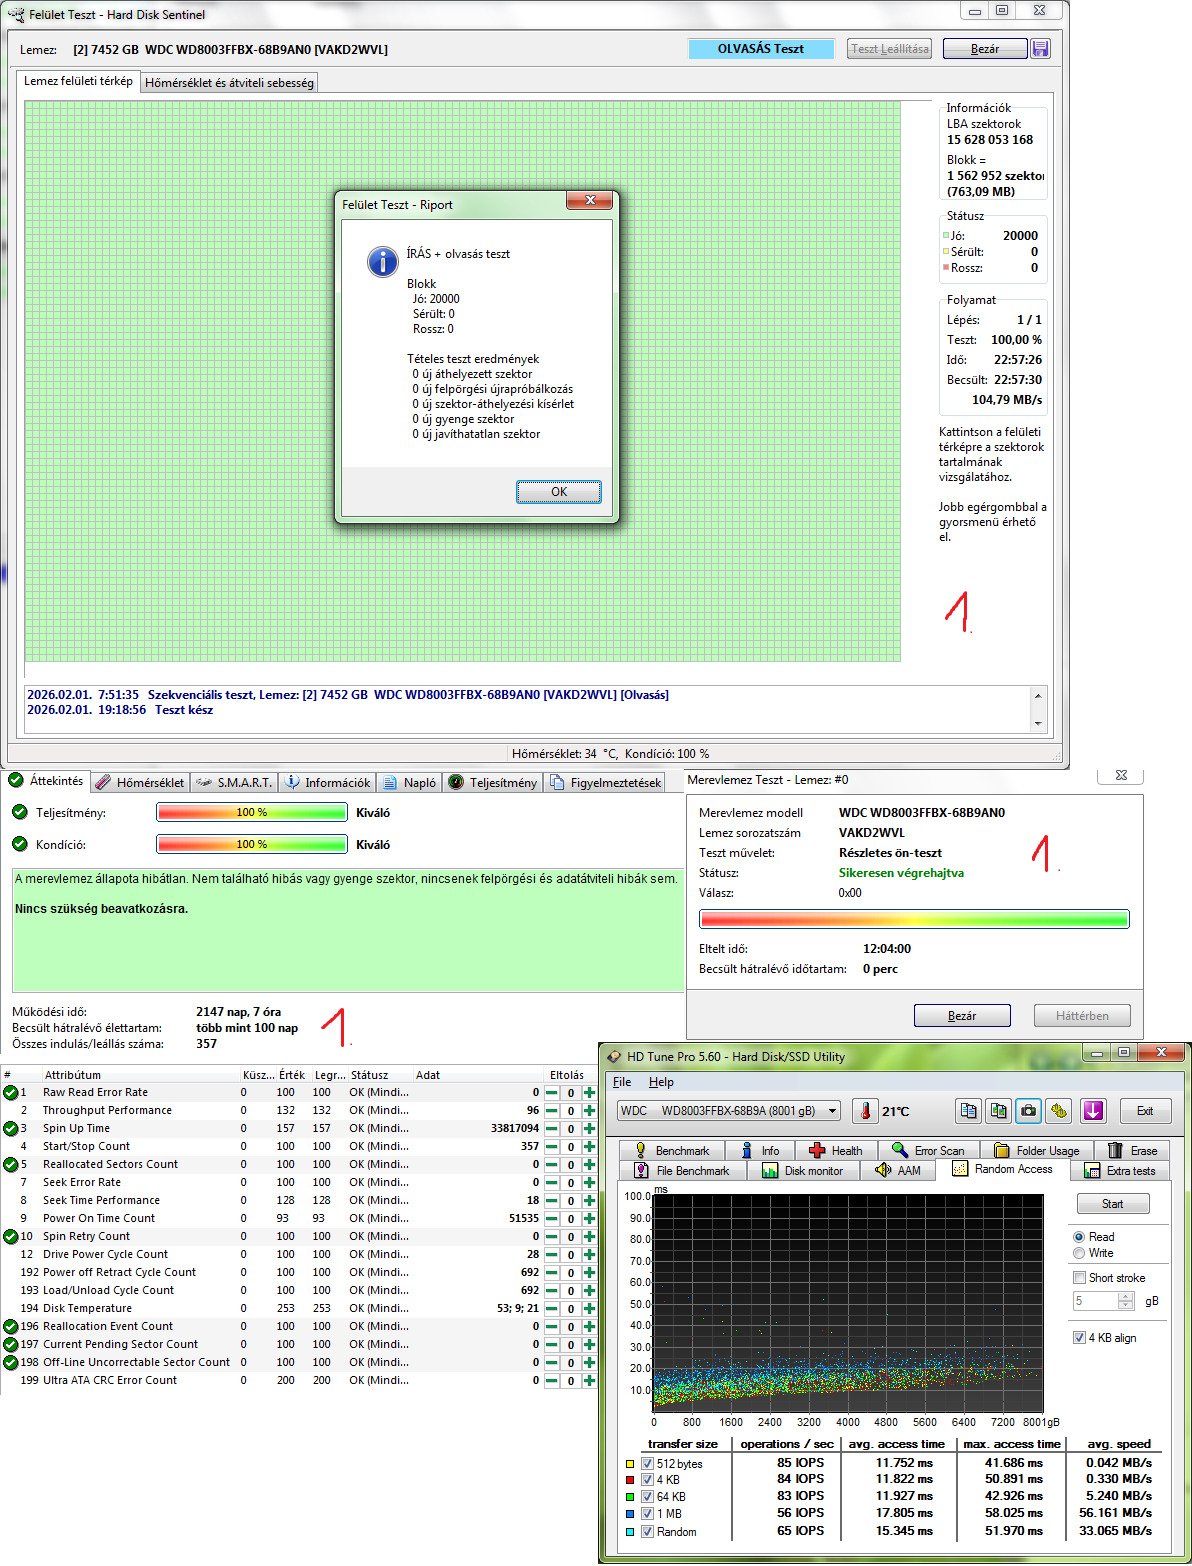1192x1566 pixels.
Task: Open the File menu in HD Tune
Action: [622, 1082]
